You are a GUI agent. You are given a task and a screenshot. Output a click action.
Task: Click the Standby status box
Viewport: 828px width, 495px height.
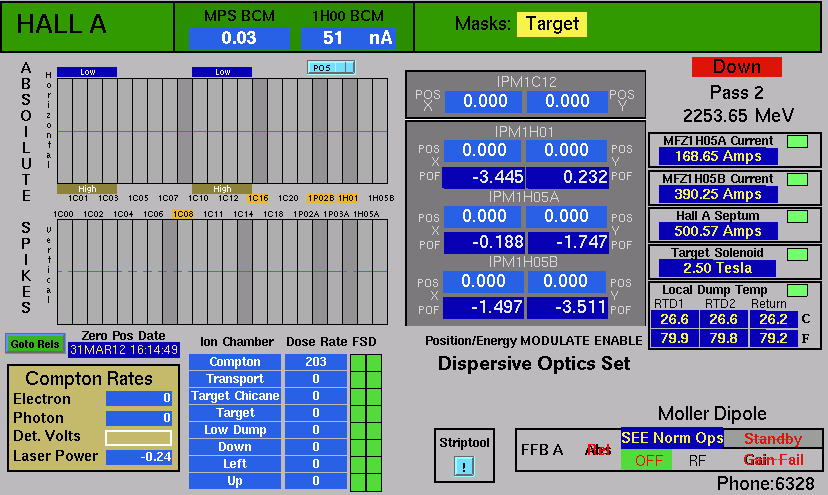(x=773, y=438)
